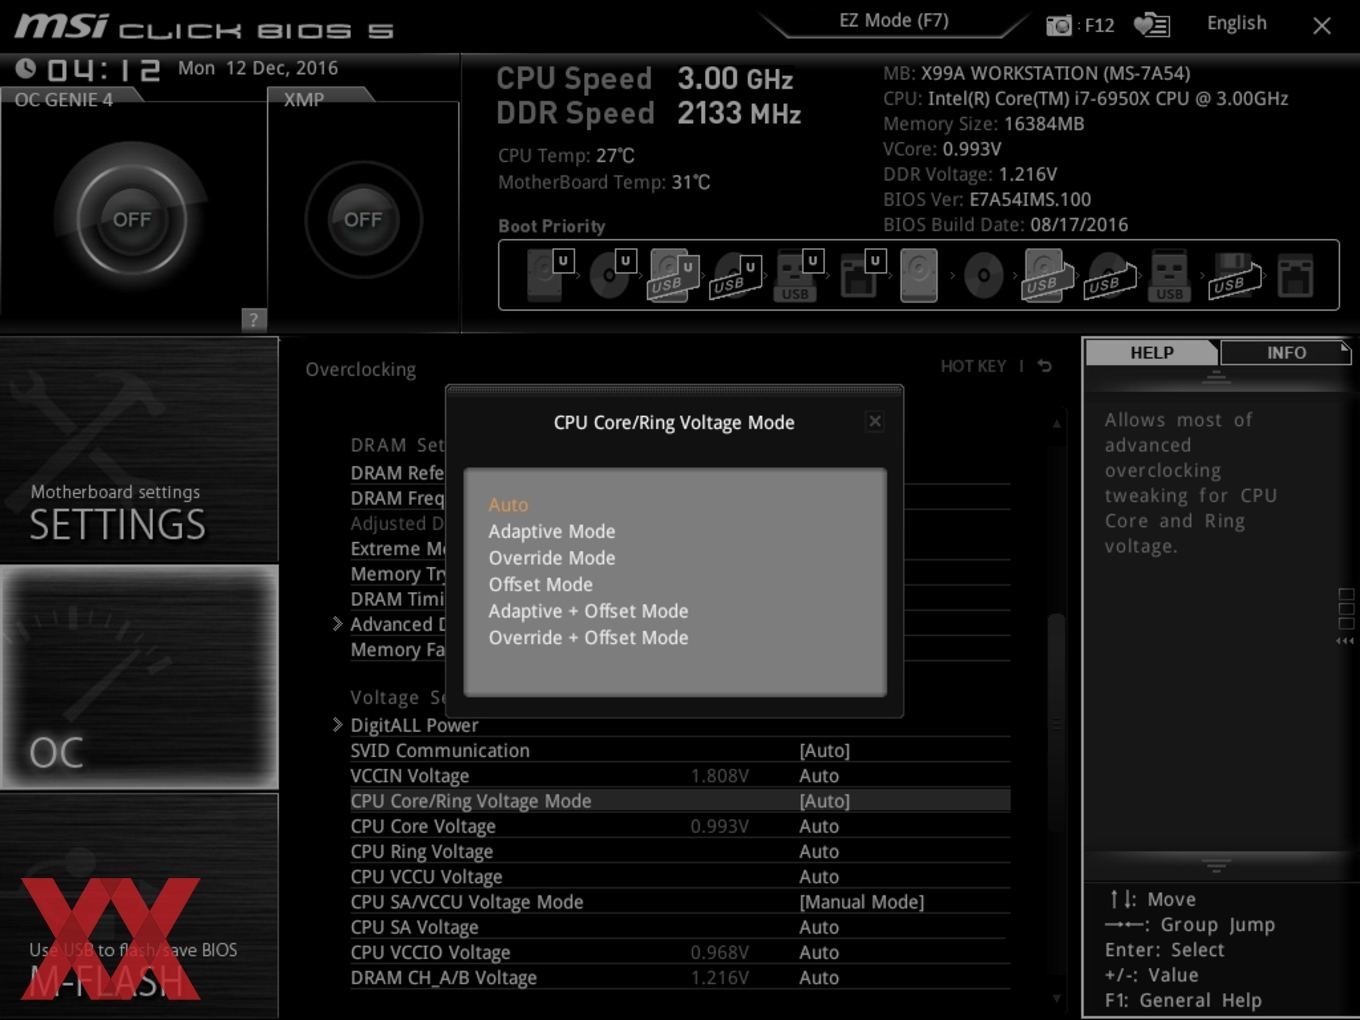Image resolution: width=1360 pixels, height=1020 pixels.
Task: Click the scrollbar up arrow in settings list
Action: click(1056, 424)
